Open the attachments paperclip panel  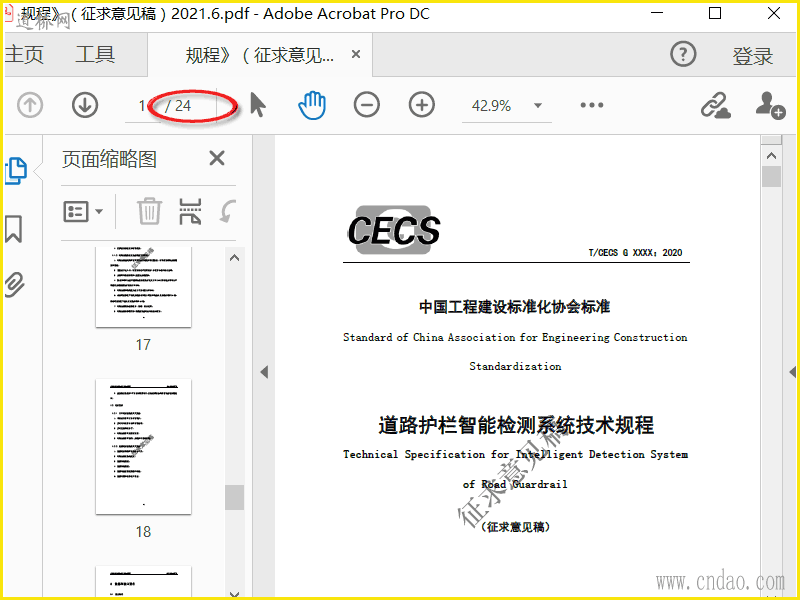pyautogui.click(x=15, y=285)
